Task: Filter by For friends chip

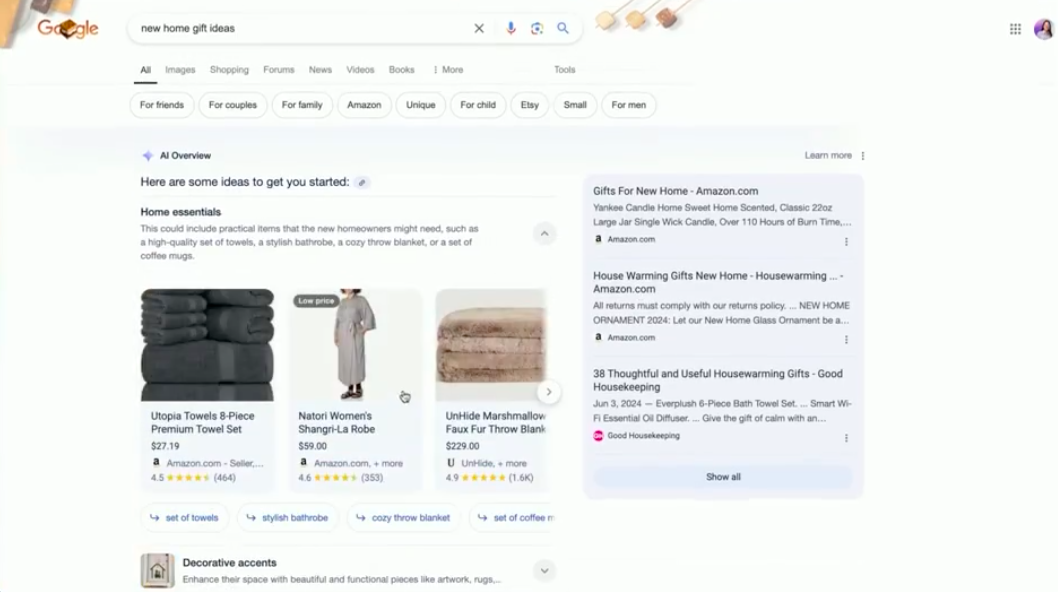Action: [162, 105]
